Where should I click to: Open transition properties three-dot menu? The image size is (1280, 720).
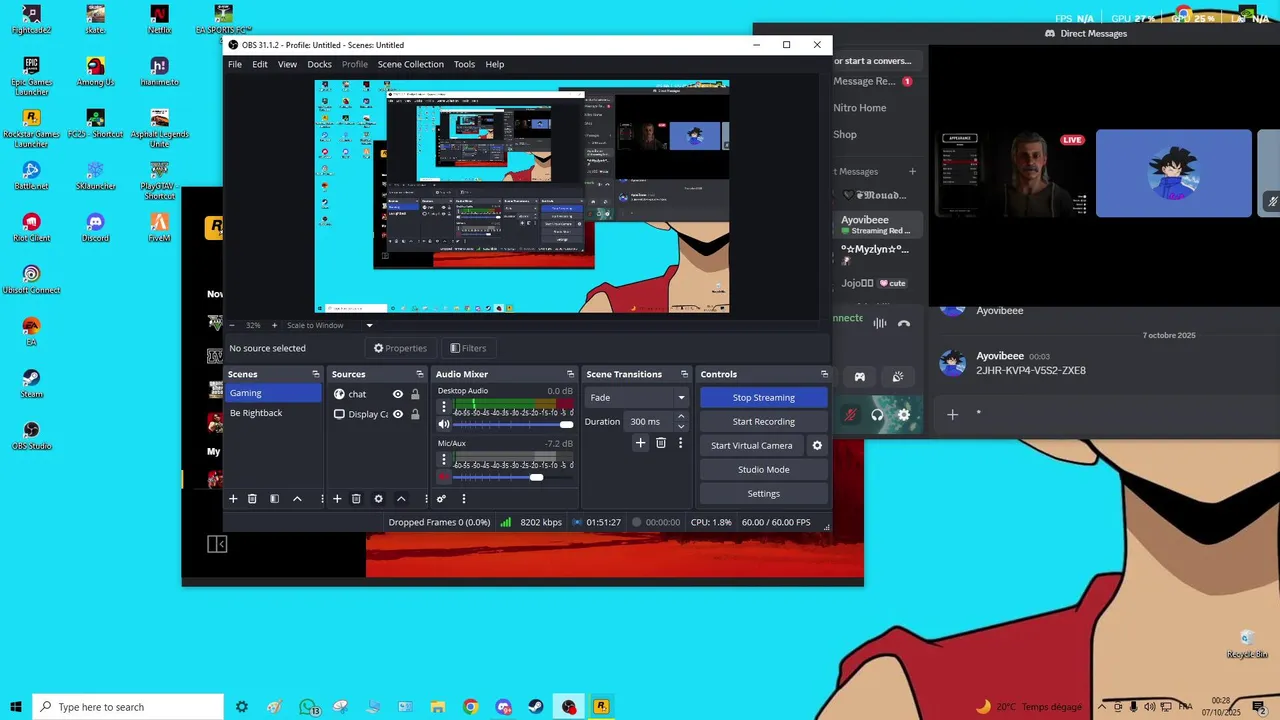(x=681, y=443)
